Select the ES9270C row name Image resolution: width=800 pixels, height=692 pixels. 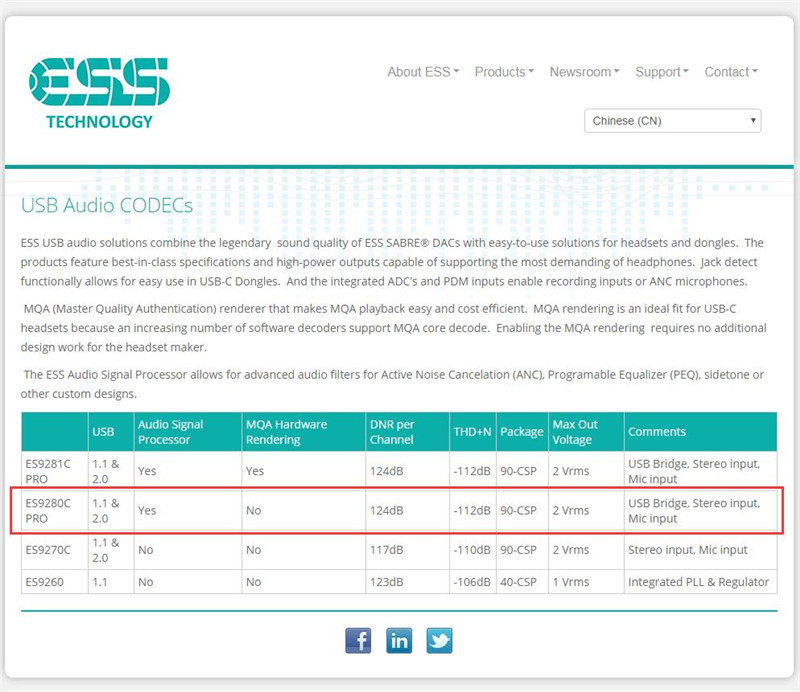[48, 550]
